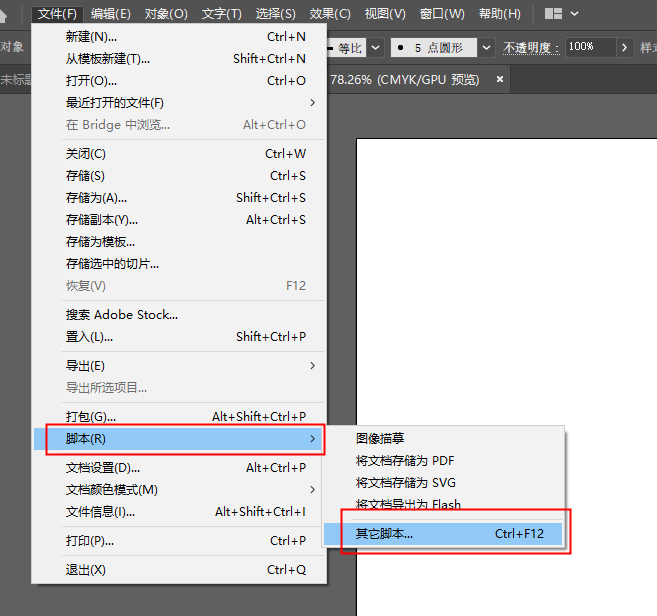Viewport: 657px width, 616px height.
Task: Open the 编辑(E) menu in menu bar
Action: click(x=110, y=14)
